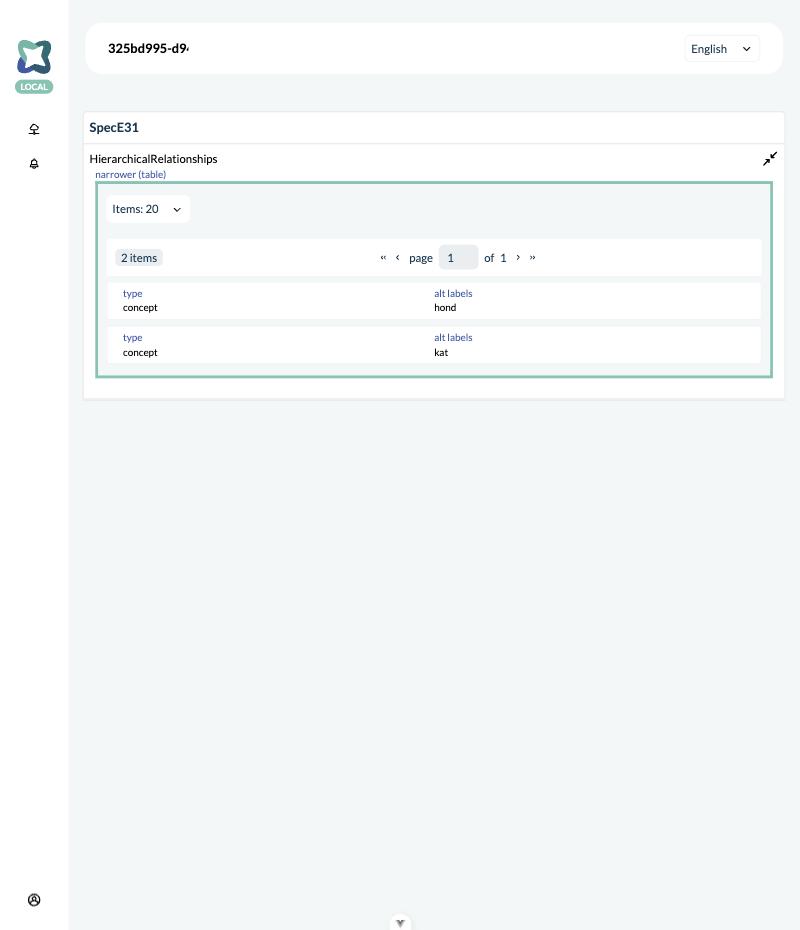Open the tree icon in the sidebar
This screenshot has width=800, height=930.
34,129
